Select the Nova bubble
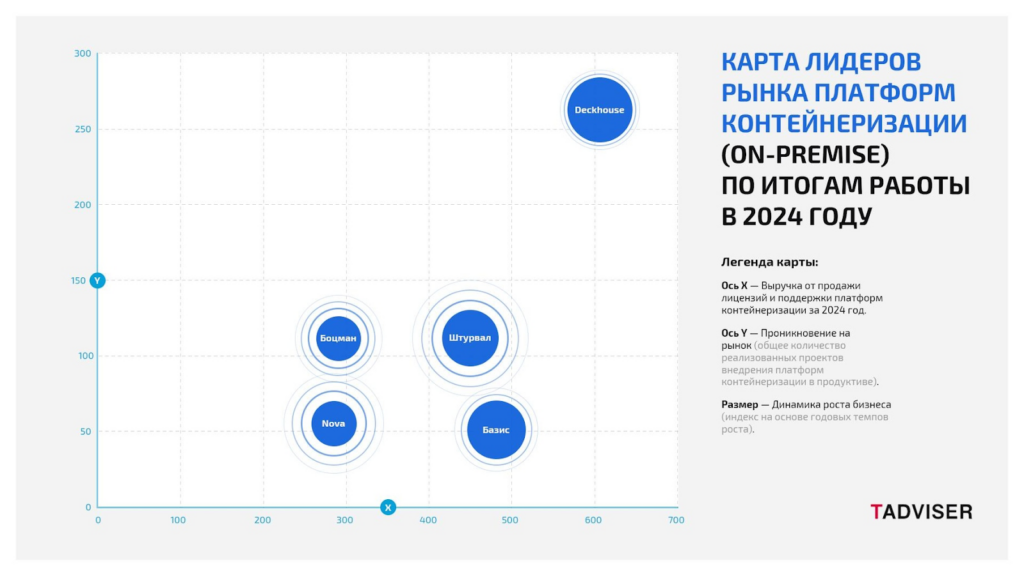Image resolution: width=1024 pixels, height=576 pixels. pos(333,423)
